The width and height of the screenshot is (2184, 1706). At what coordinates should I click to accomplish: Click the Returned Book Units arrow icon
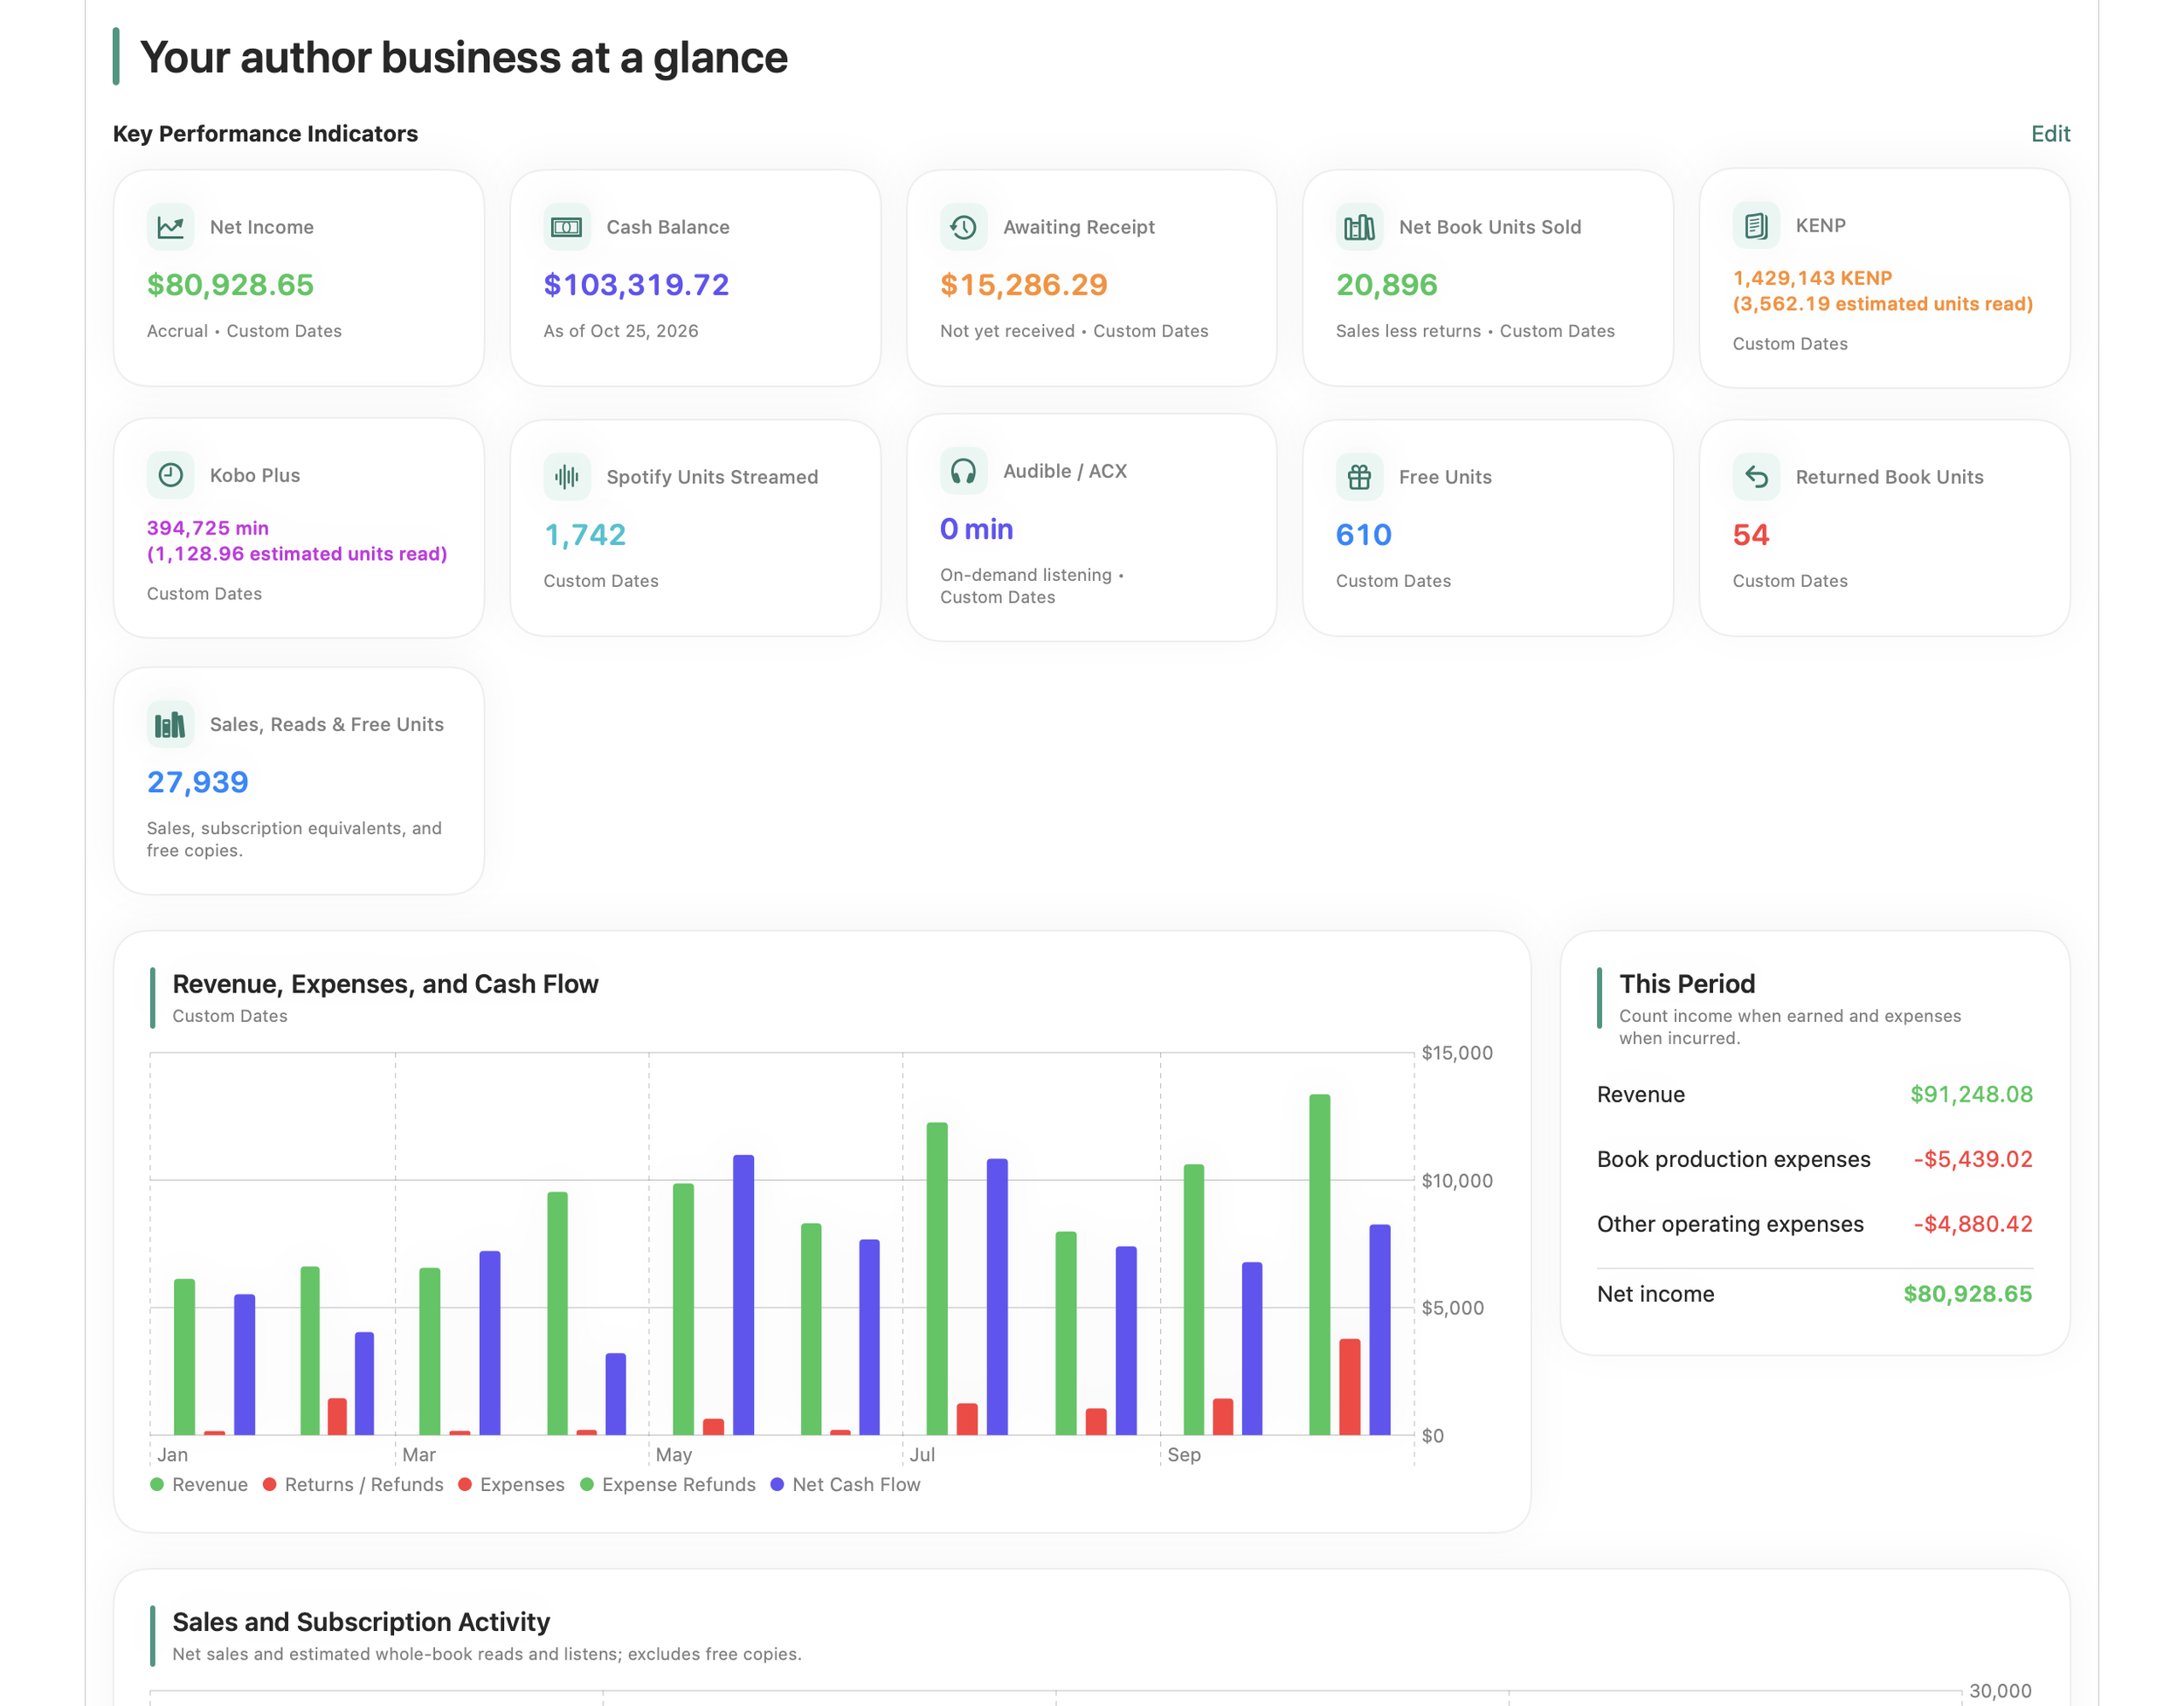1756,477
